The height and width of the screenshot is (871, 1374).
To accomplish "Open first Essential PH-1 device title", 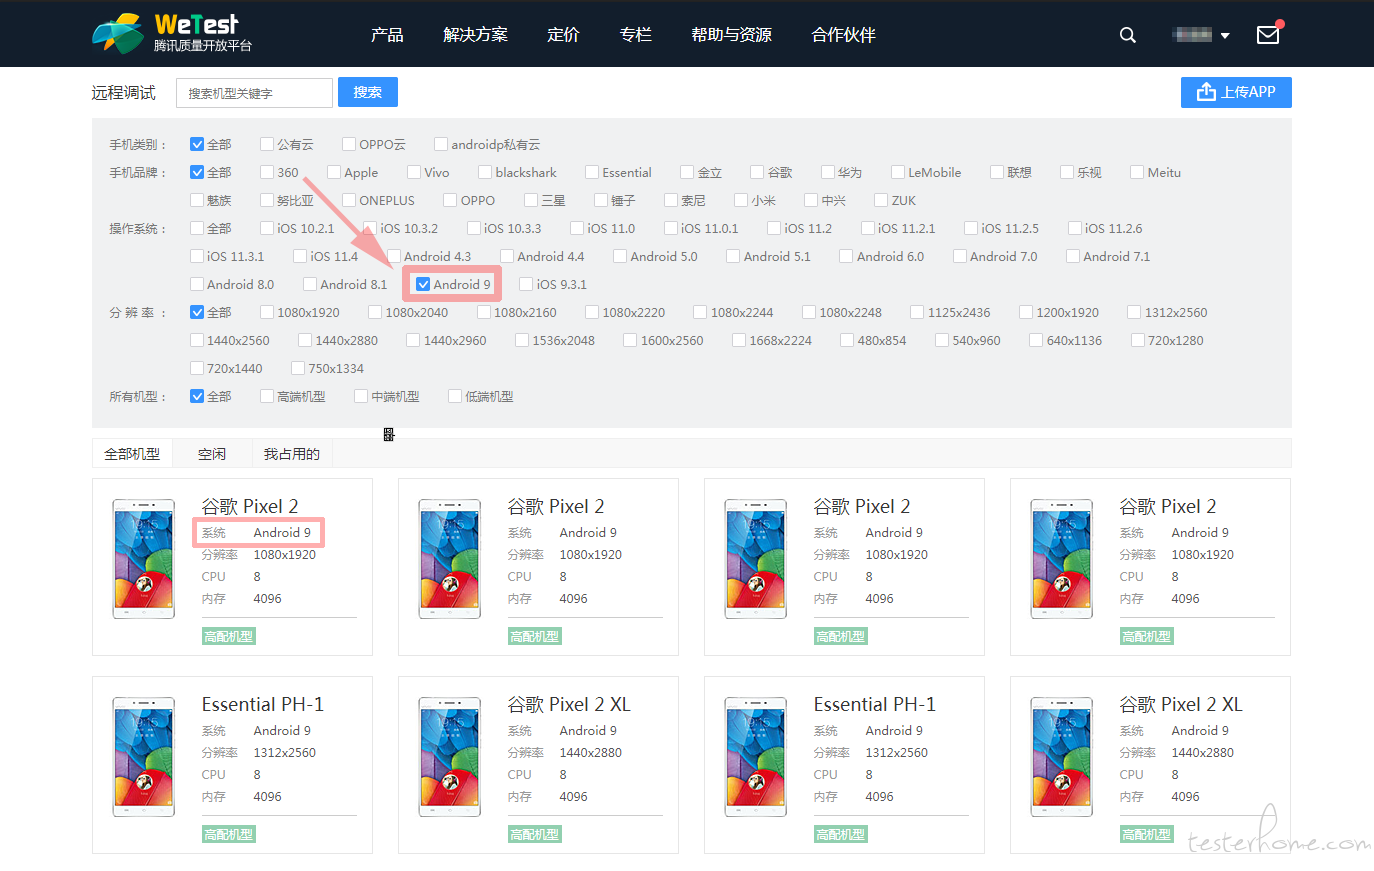I will (x=263, y=704).
